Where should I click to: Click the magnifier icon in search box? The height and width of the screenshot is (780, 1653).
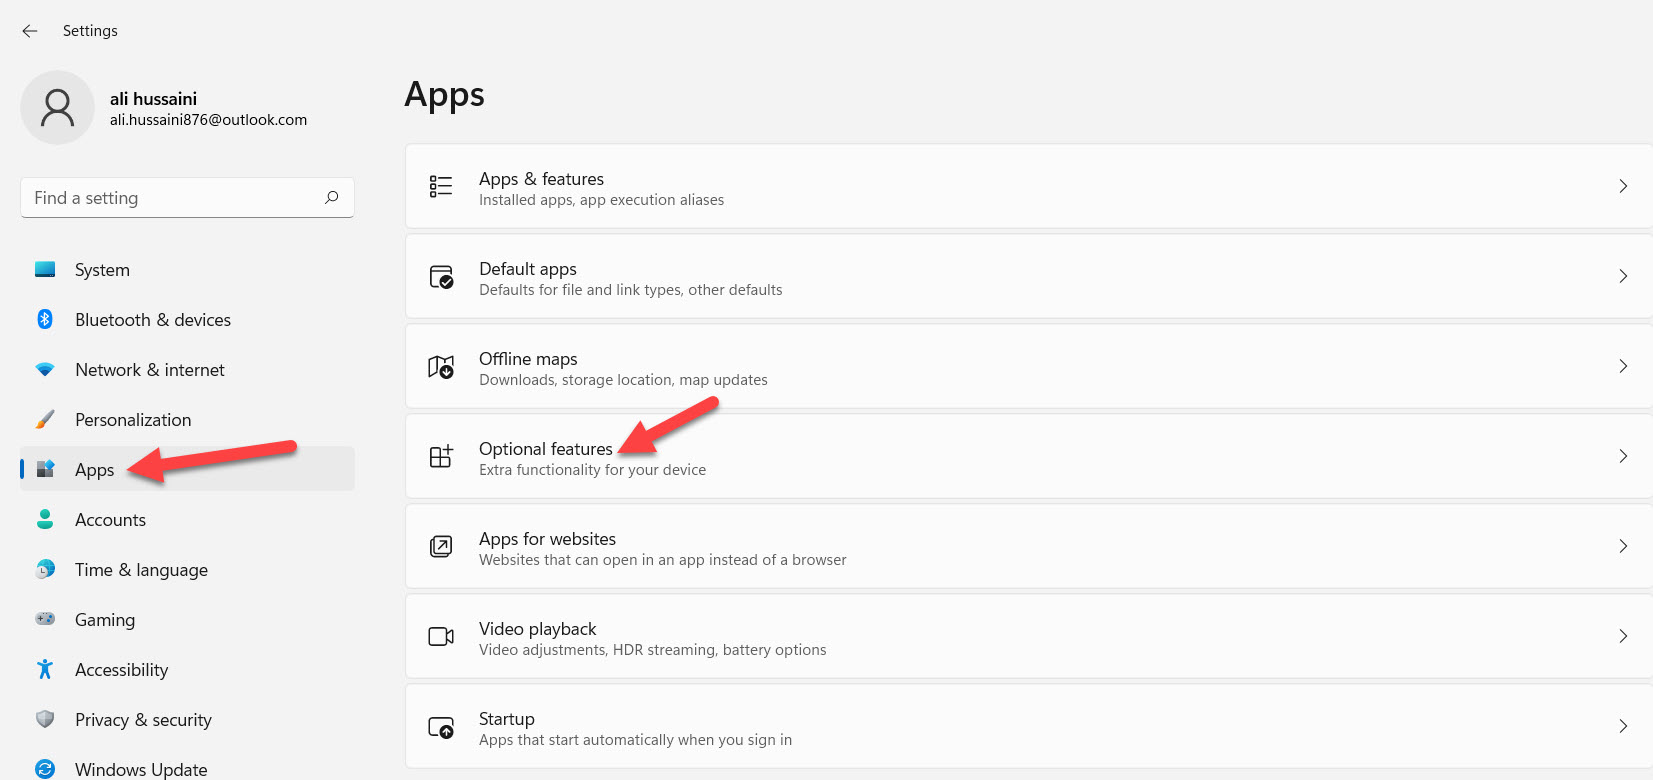click(332, 198)
